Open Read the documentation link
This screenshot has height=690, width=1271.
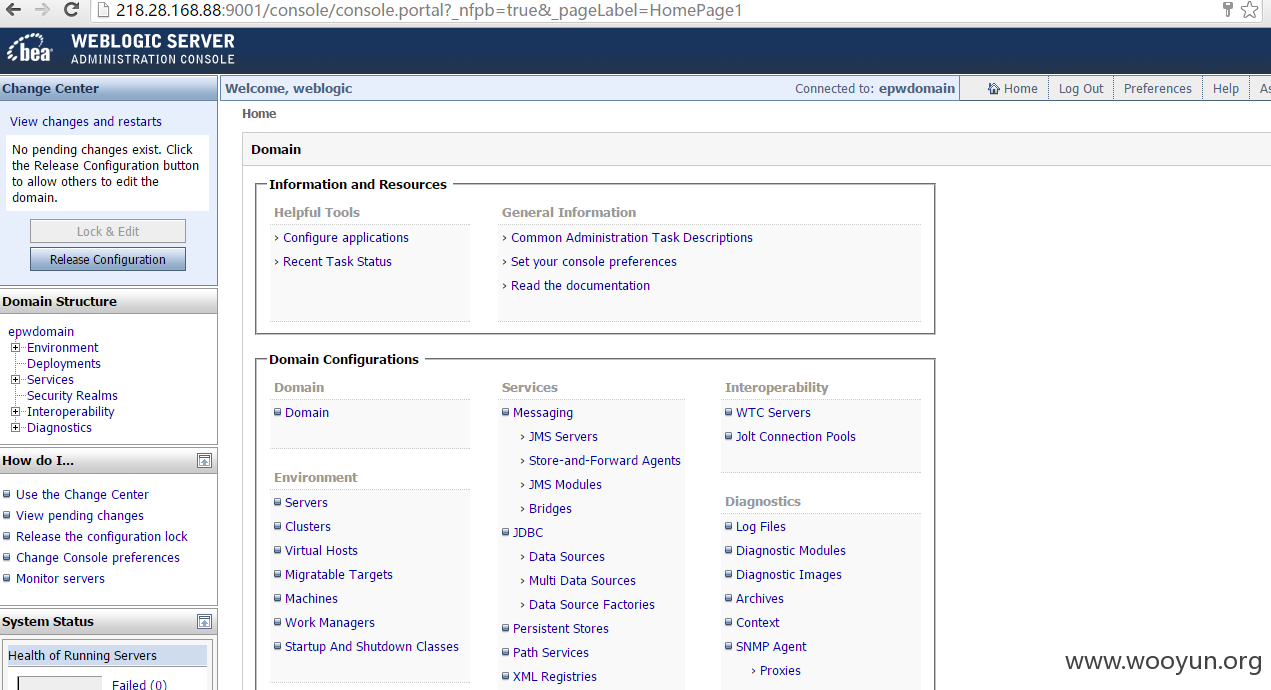click(580, 286)
